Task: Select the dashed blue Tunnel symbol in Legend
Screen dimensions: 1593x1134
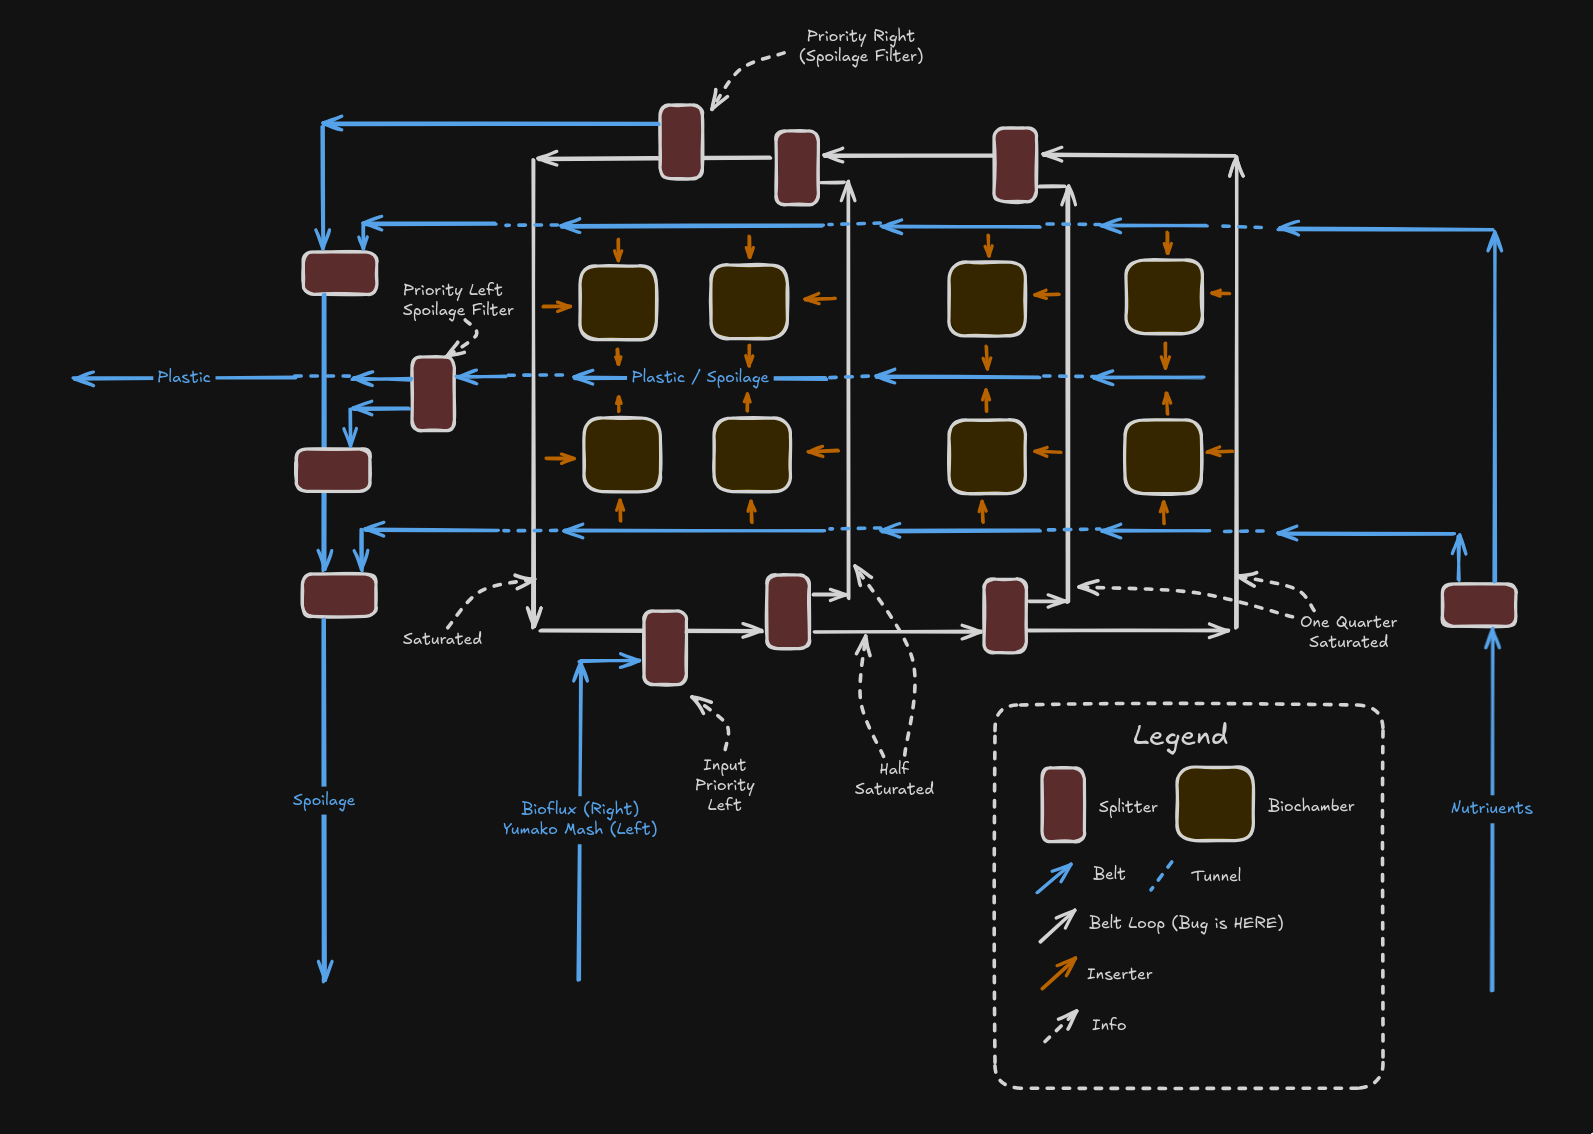Action: (1161, 875)
